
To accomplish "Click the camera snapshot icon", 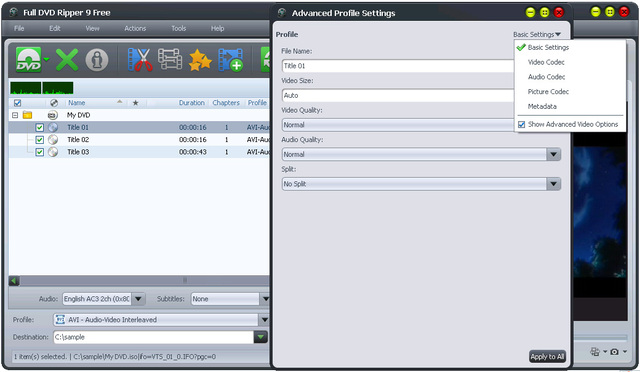I will tap(614, 352).
